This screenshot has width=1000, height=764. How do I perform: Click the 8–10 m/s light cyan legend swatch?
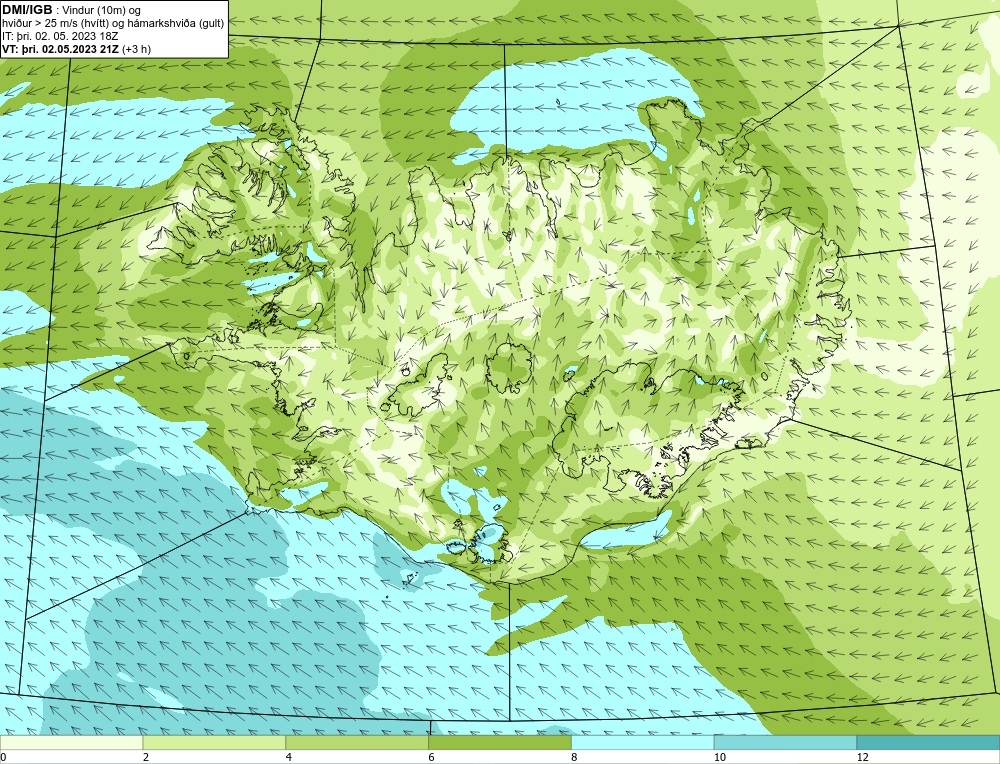pyautogui.click(x=643, y=742)
